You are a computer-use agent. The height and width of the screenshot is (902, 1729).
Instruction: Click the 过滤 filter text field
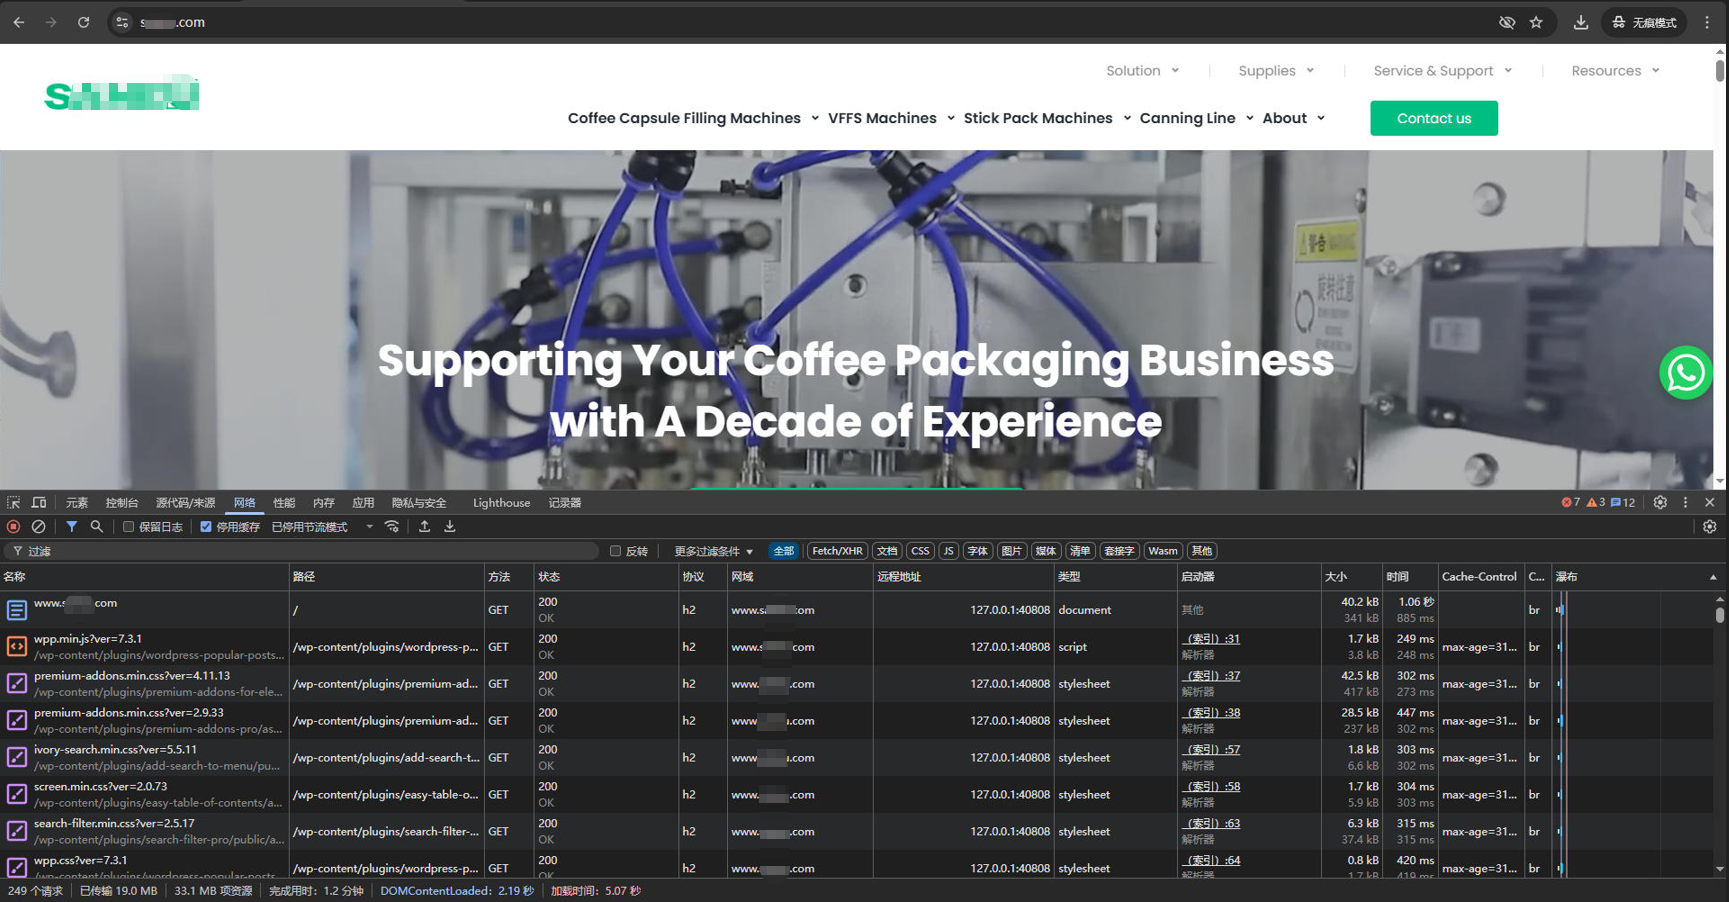(300, 551)
